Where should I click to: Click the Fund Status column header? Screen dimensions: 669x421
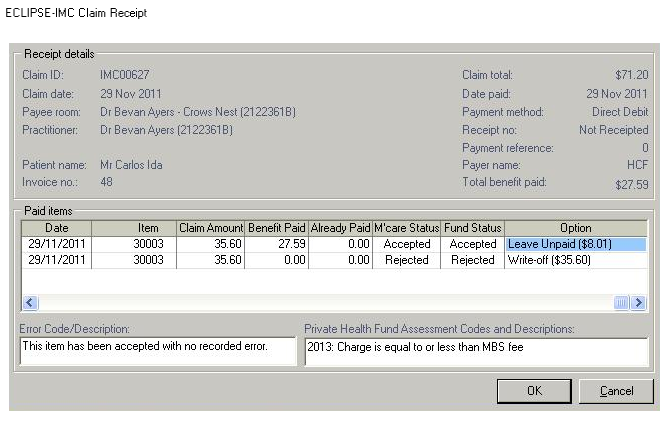click(x=473, y=228)
